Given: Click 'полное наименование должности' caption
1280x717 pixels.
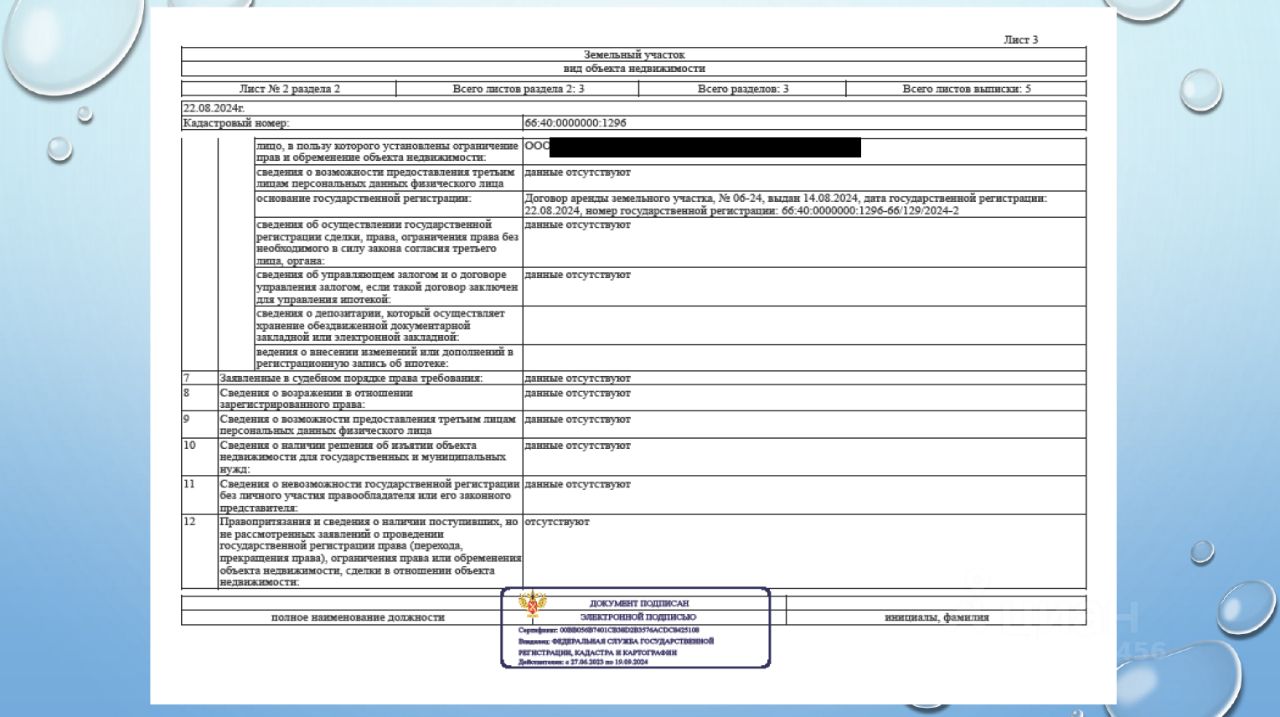Looking at the screenshot, I should pyautogui.click(x=358, y=617).
